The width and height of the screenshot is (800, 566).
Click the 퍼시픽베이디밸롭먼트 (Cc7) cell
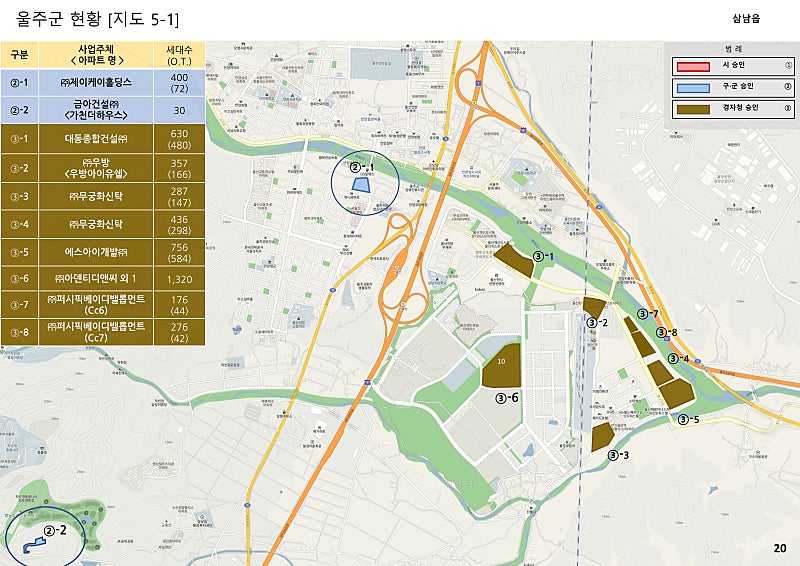[96, 332]
